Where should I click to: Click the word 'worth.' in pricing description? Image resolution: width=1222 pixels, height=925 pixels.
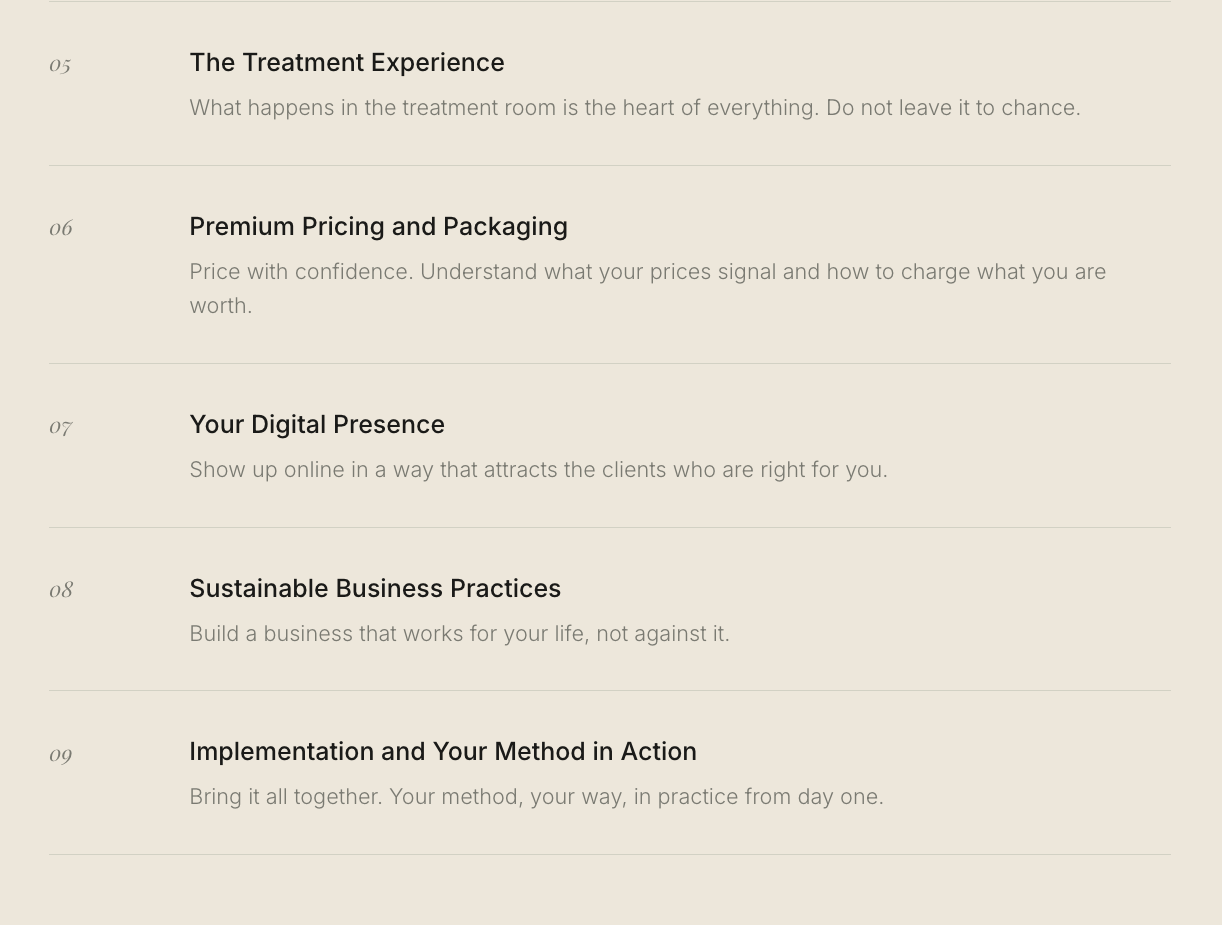[x=221, y=306]
